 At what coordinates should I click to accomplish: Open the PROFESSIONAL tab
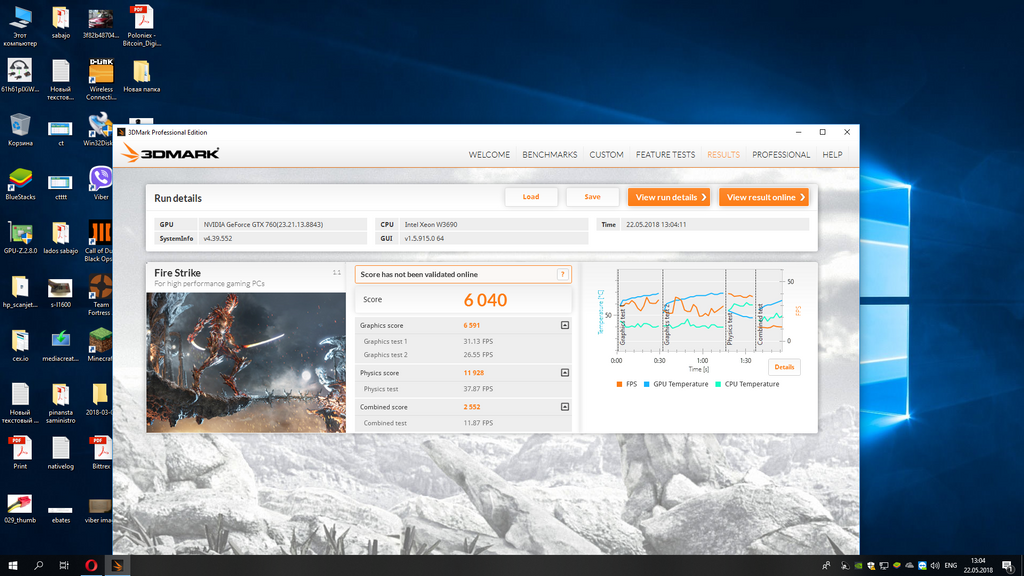[x=780, y=155]
